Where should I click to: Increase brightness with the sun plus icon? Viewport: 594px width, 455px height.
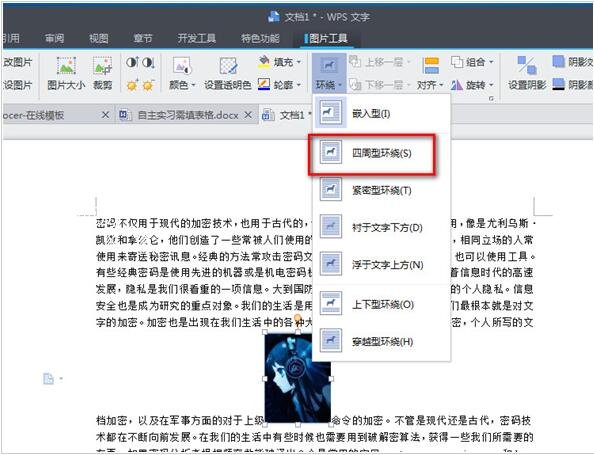pyautogui.click(x=132, y=85)
